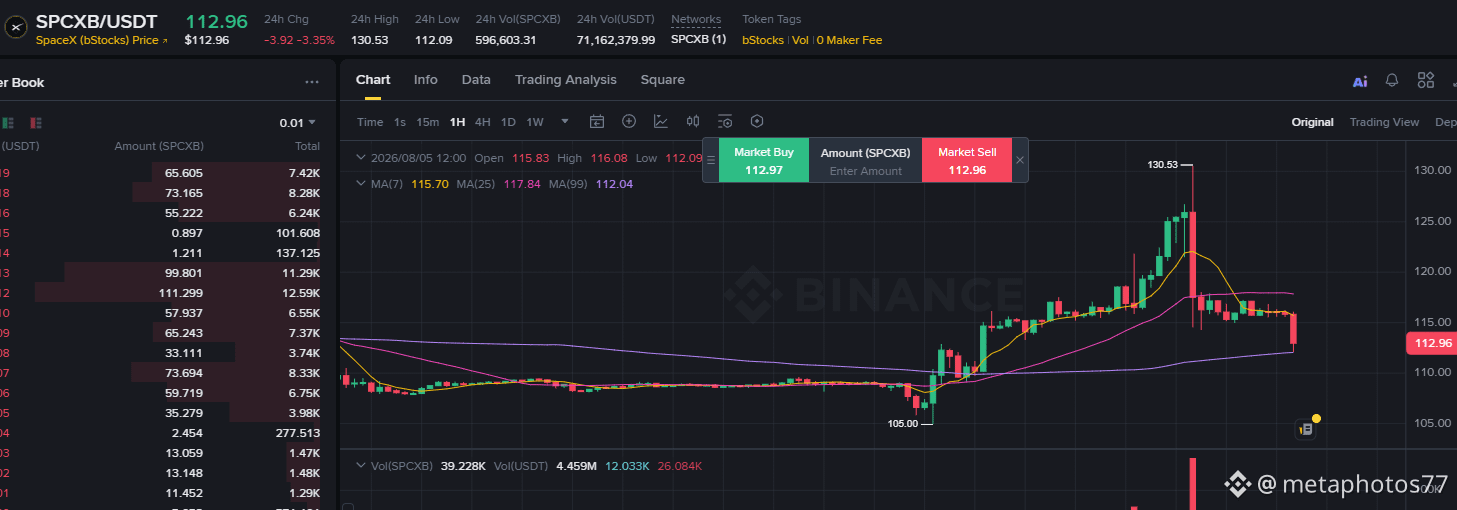Click the Total column header
This screenshot has height=510, width=1457.
coord(305,146)
